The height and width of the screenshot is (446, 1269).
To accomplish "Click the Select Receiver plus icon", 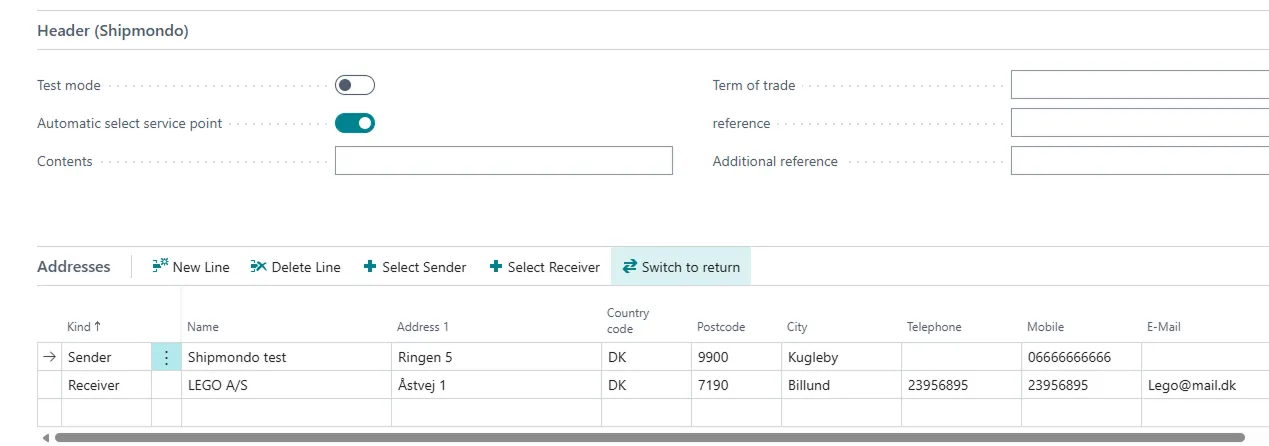I will point(496,267).
